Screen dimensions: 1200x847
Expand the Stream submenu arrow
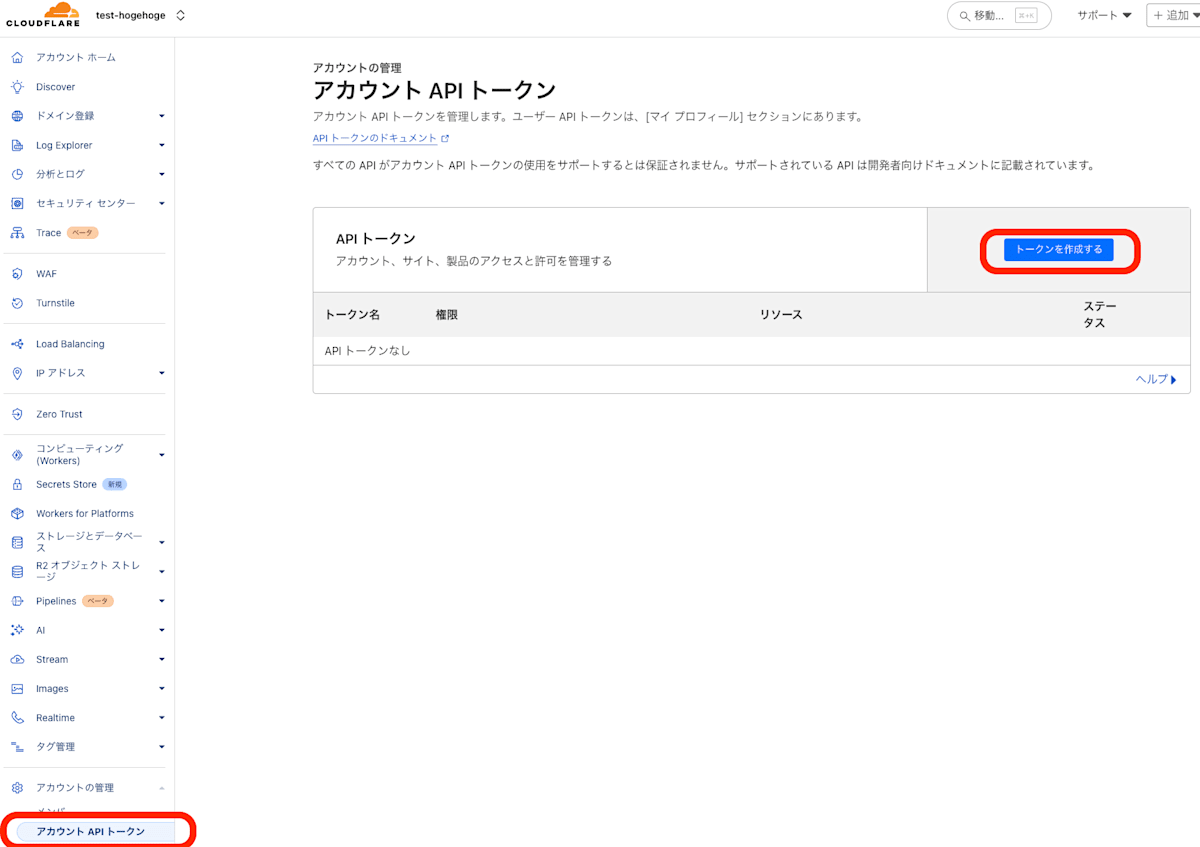162,659
